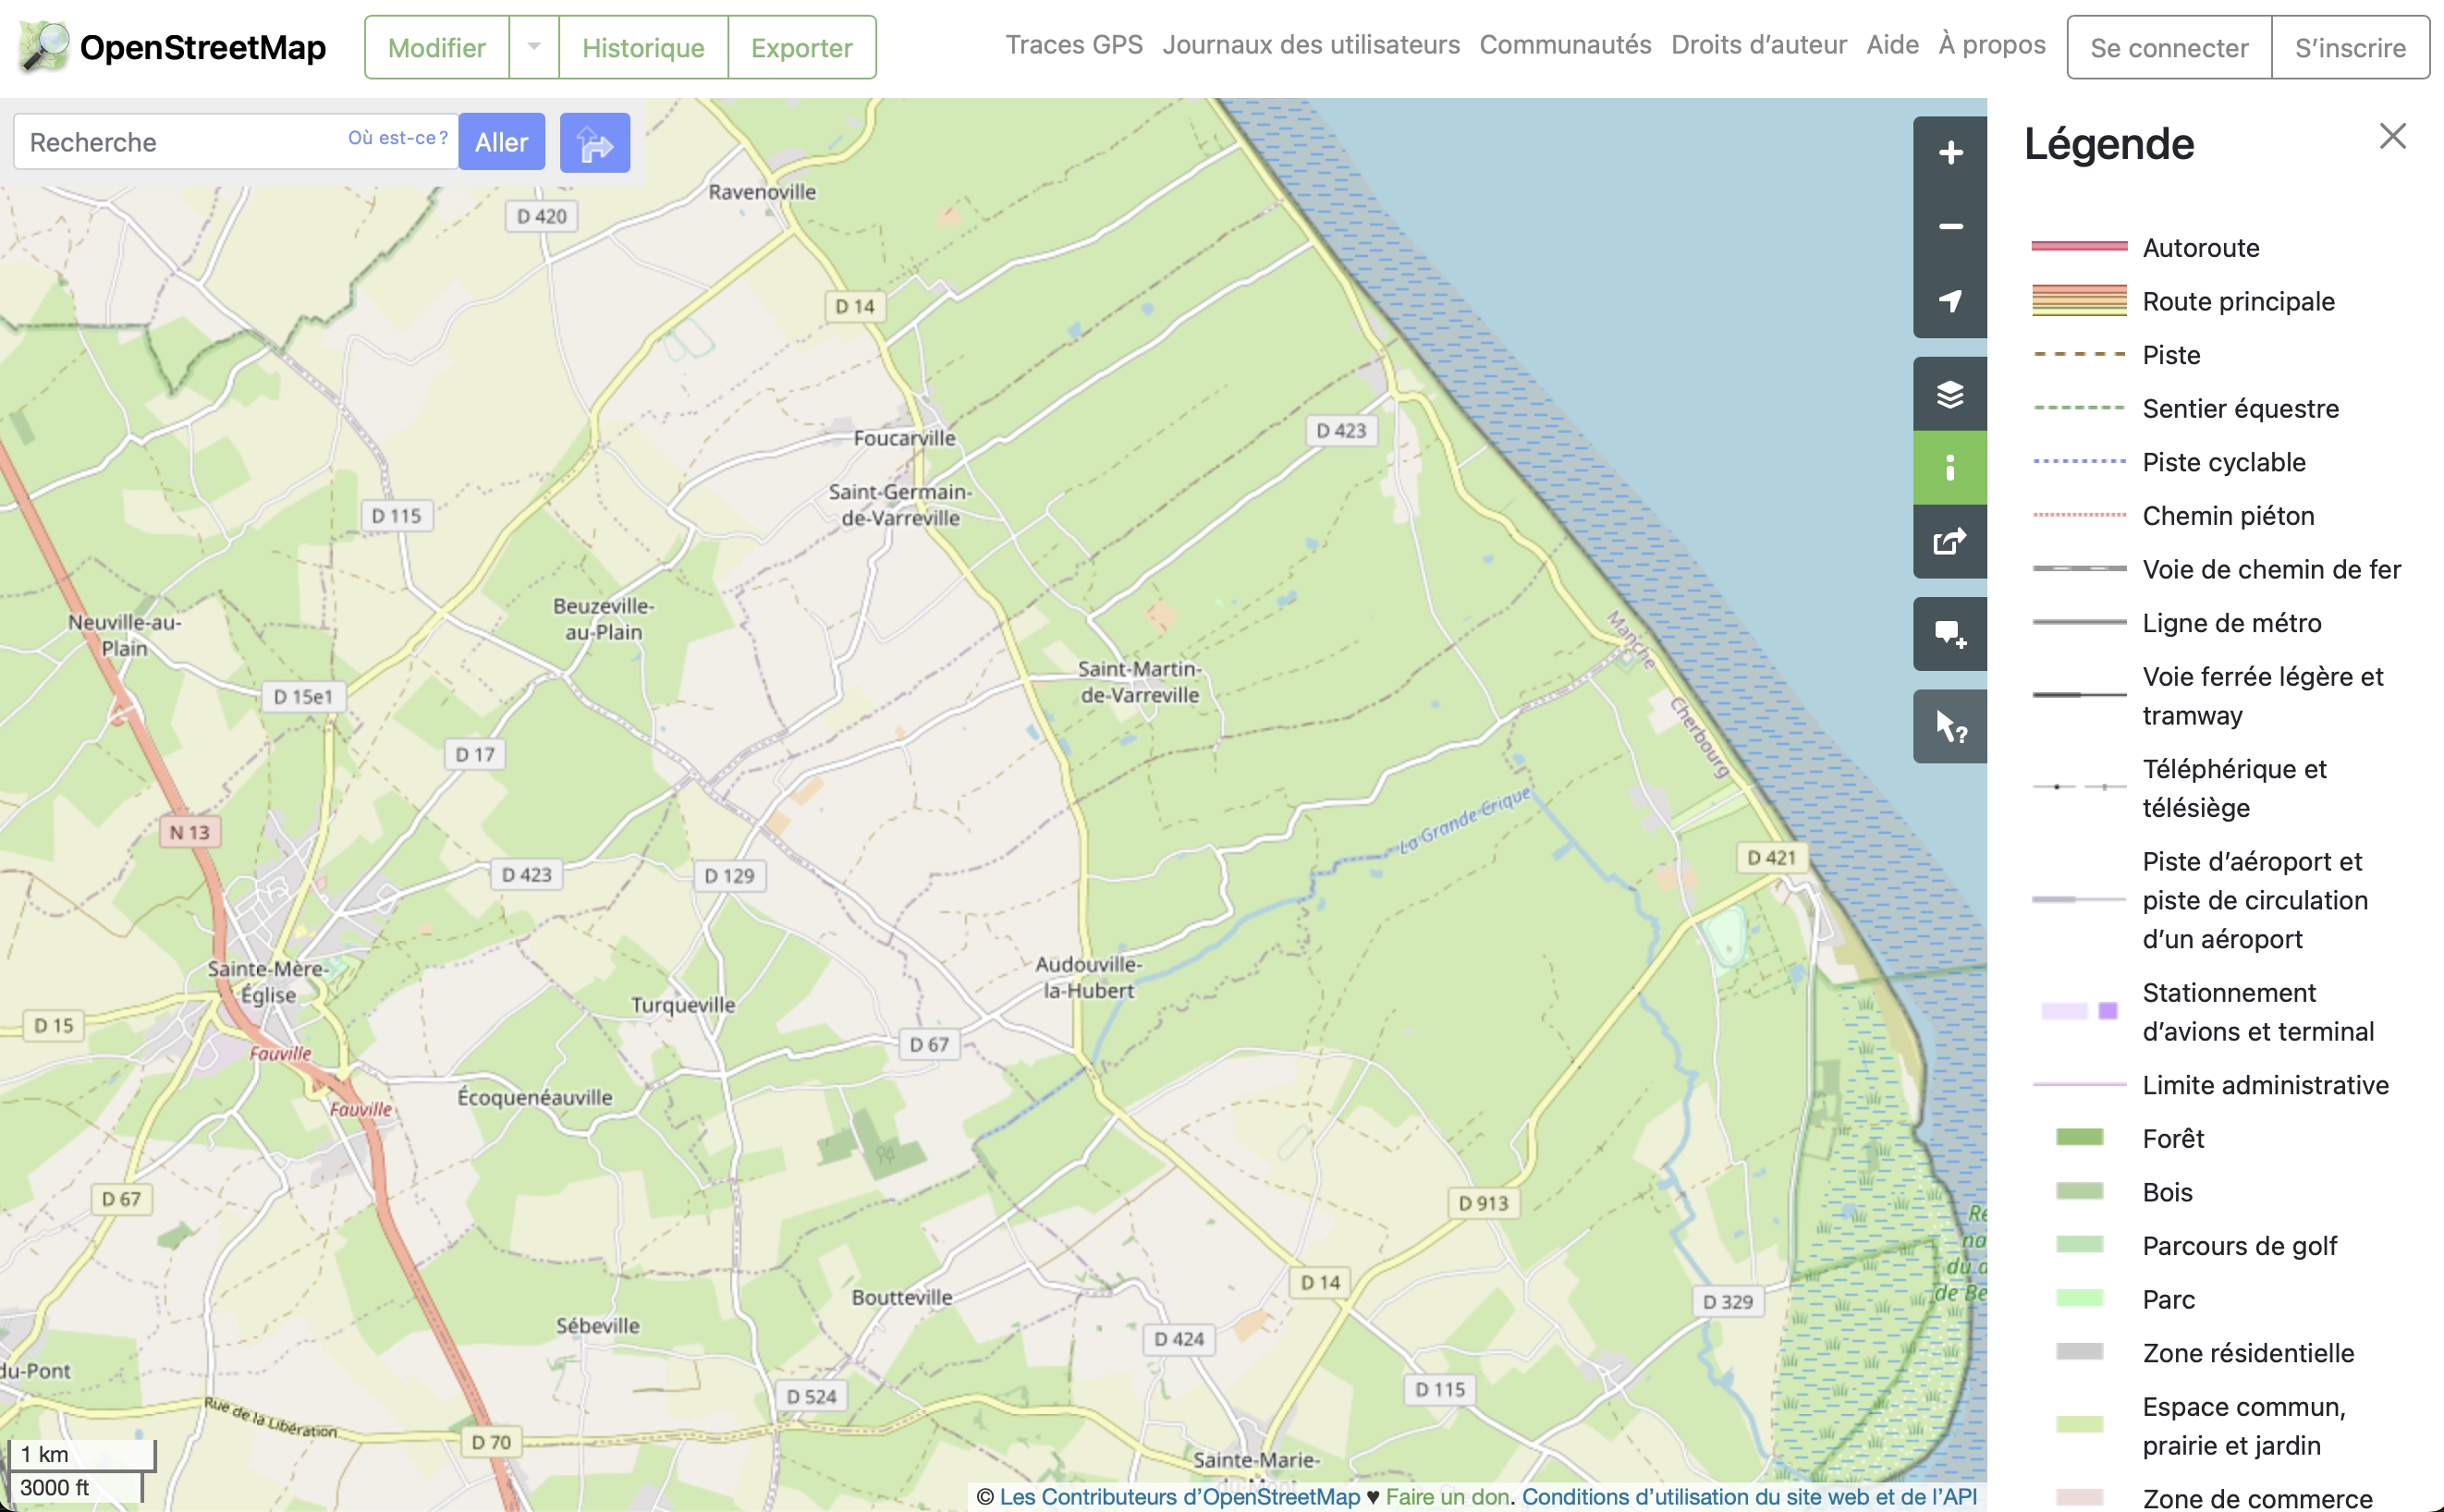
Task: Click the Saint-Martin-de-Varreville map label
Action: (x=1139, y=681)
